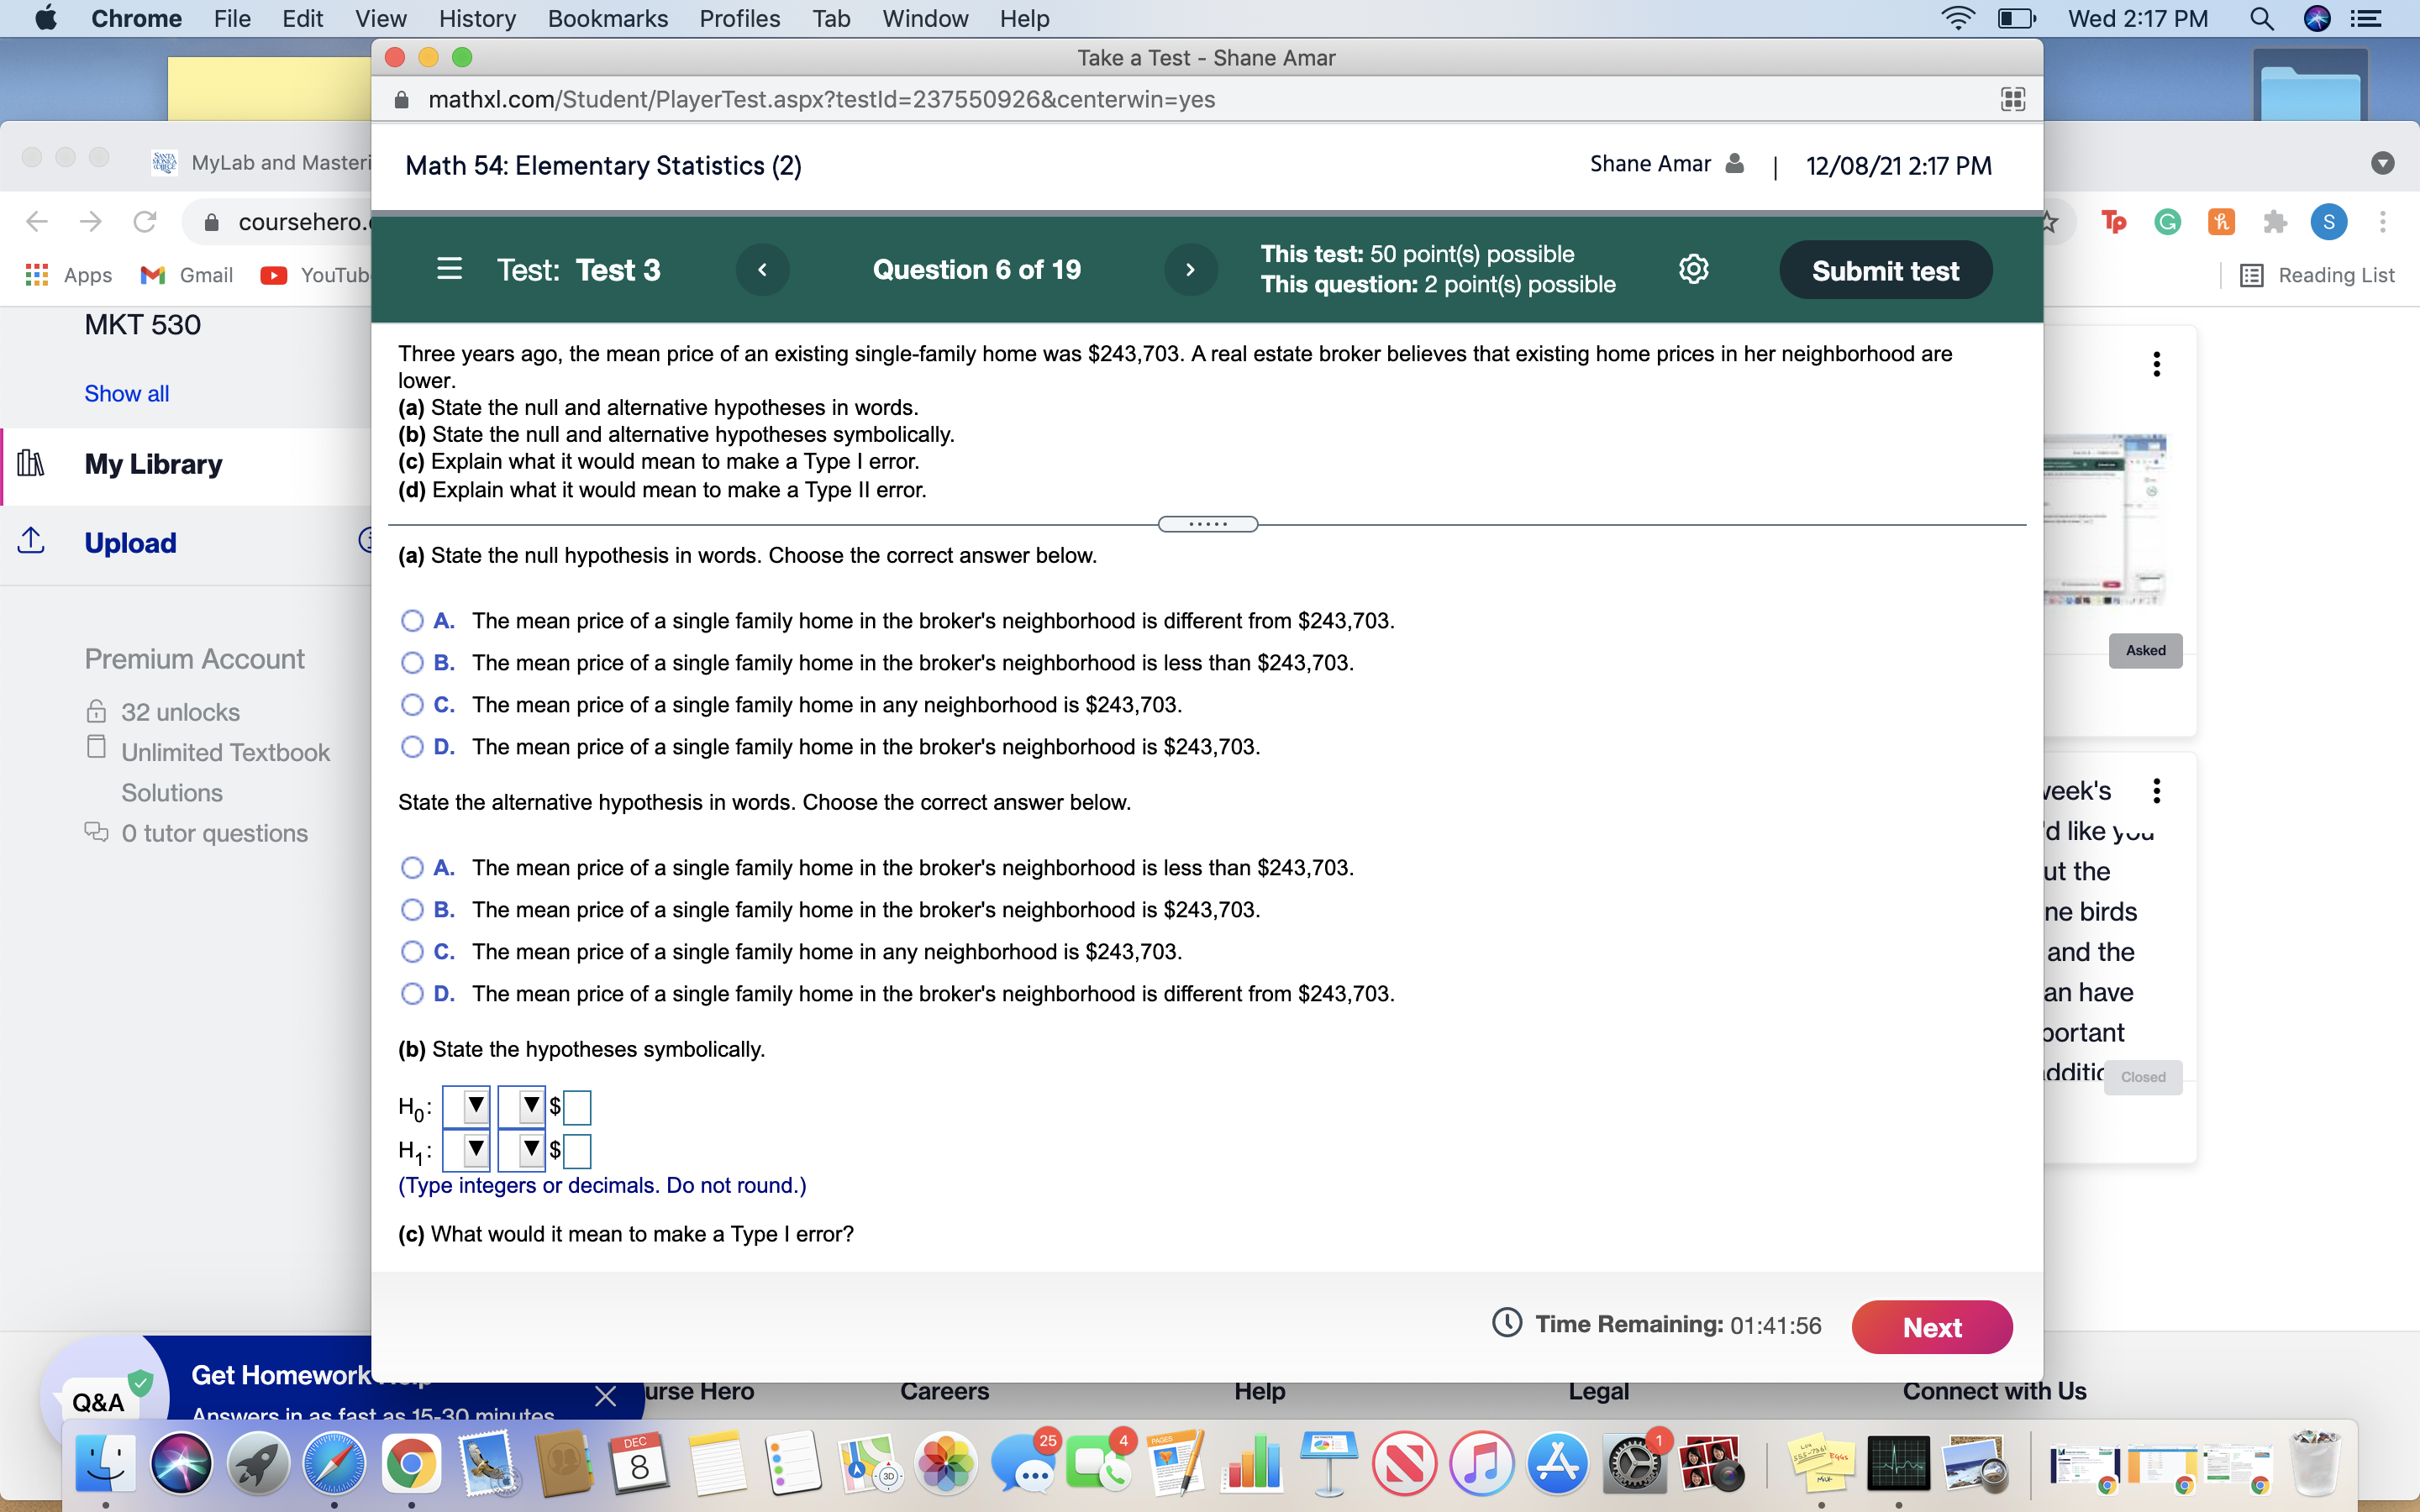Click the Next button
This screenshot has width=2420, height=1512.
(1931, 1326)
